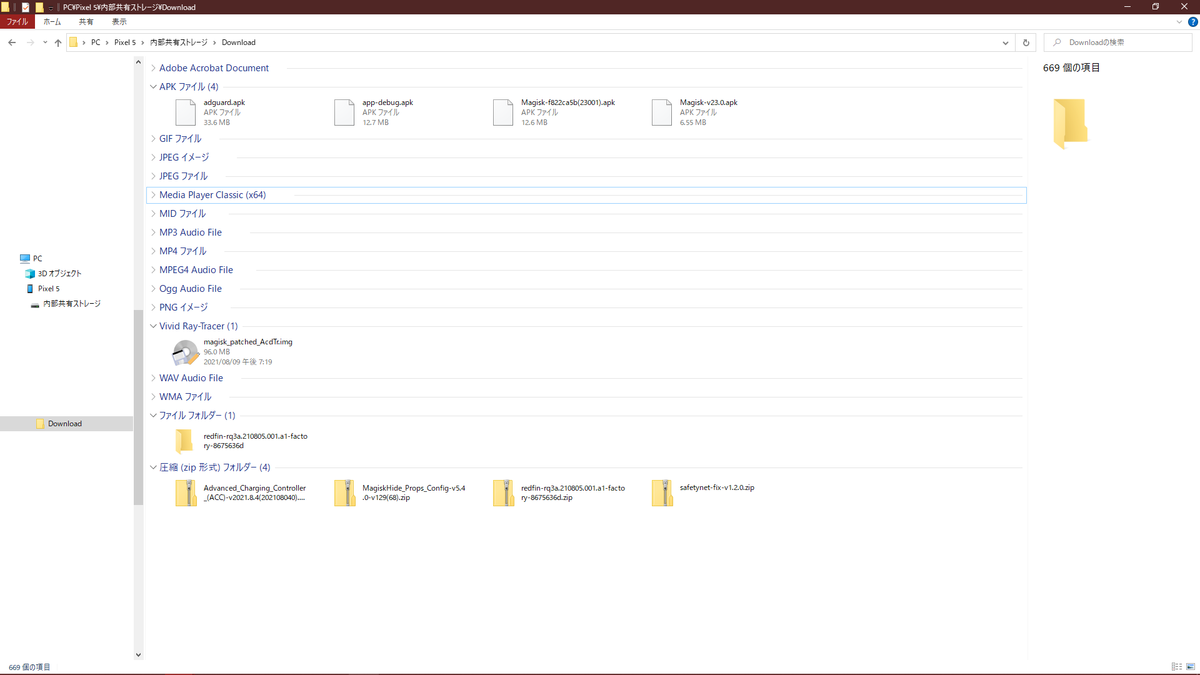Viewport: 1200px width, 675px height.
Task: Click the PC icon in navigation pane
Action: [25, 258]
